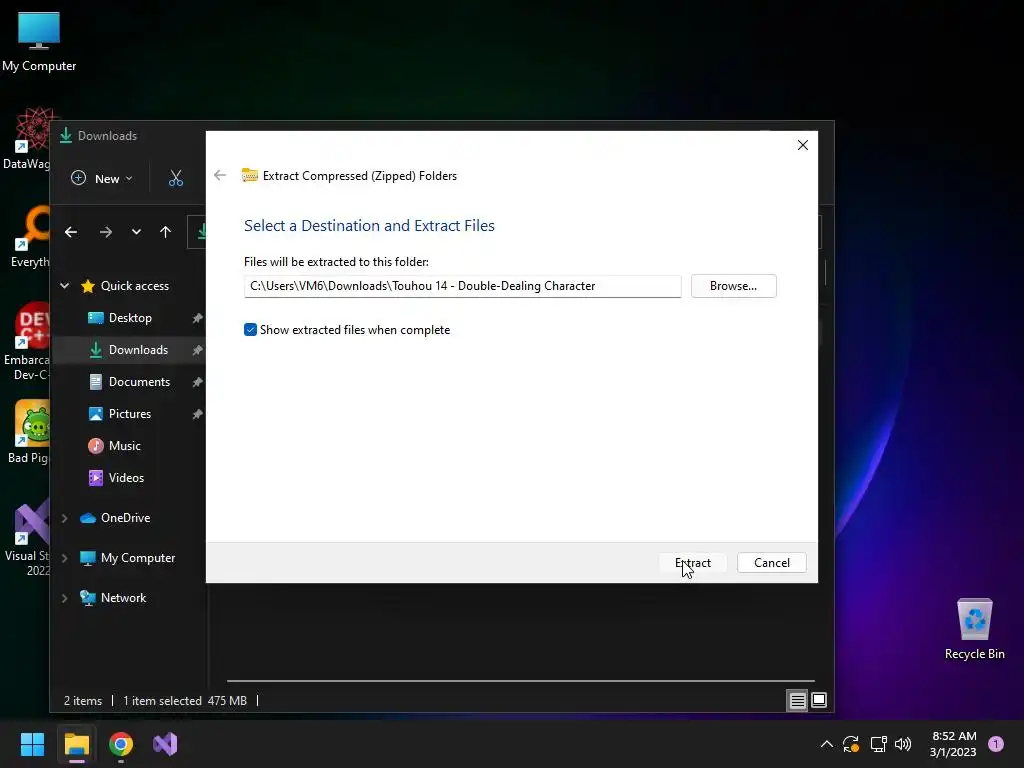Show hidden system tray icons
Image resolution: width=1024 pixels, height=768 pixels.
point(826,744)
